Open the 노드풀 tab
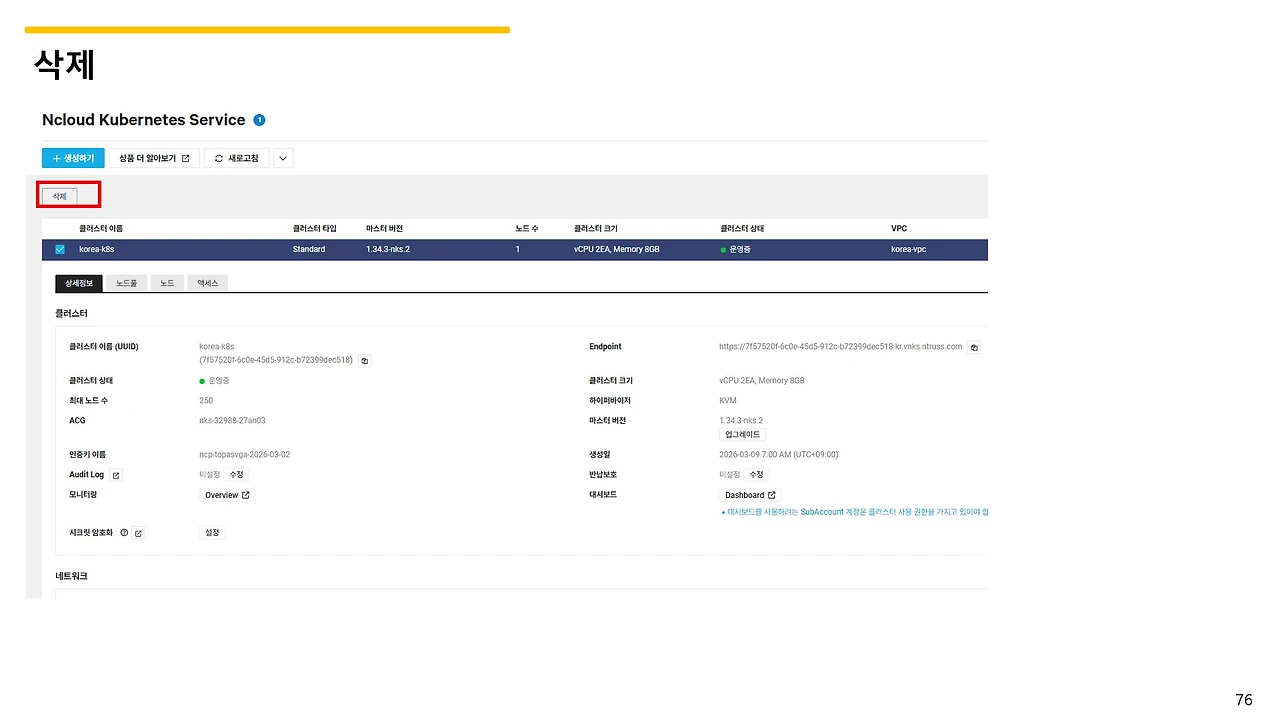1280x720 pixels. [126, 283]
